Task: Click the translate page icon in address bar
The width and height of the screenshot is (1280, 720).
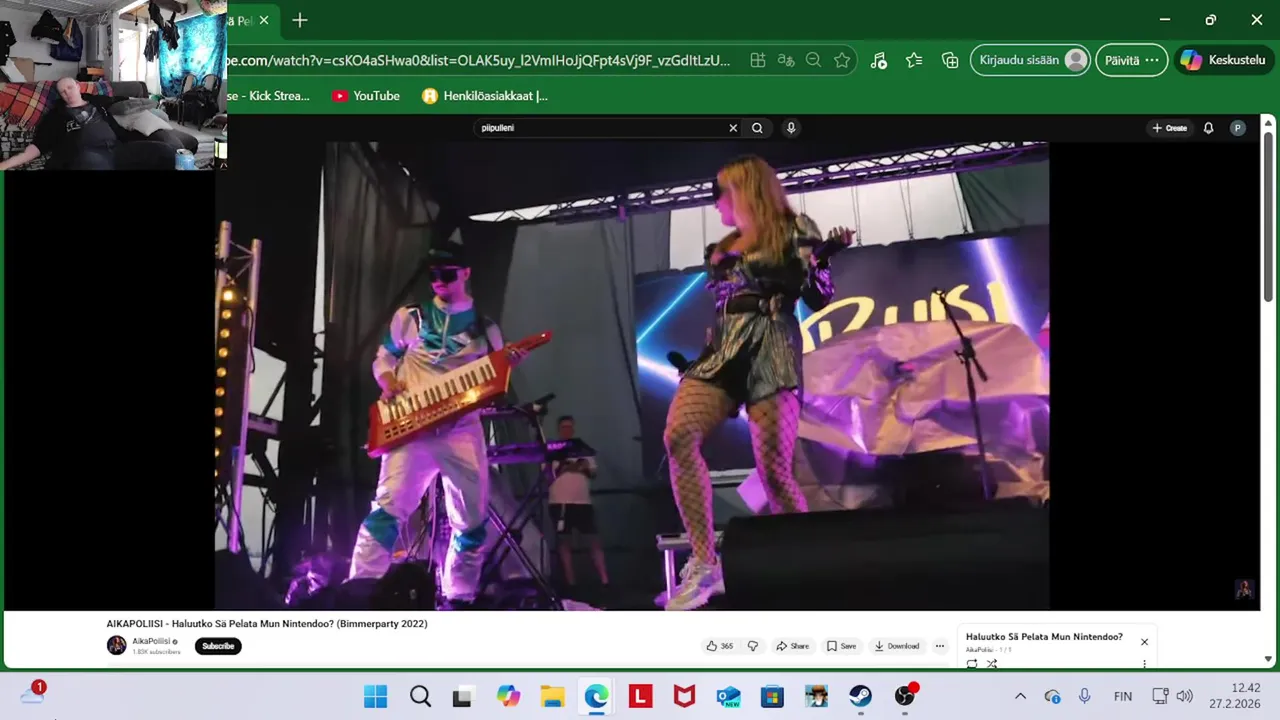Action: (786, 60)
